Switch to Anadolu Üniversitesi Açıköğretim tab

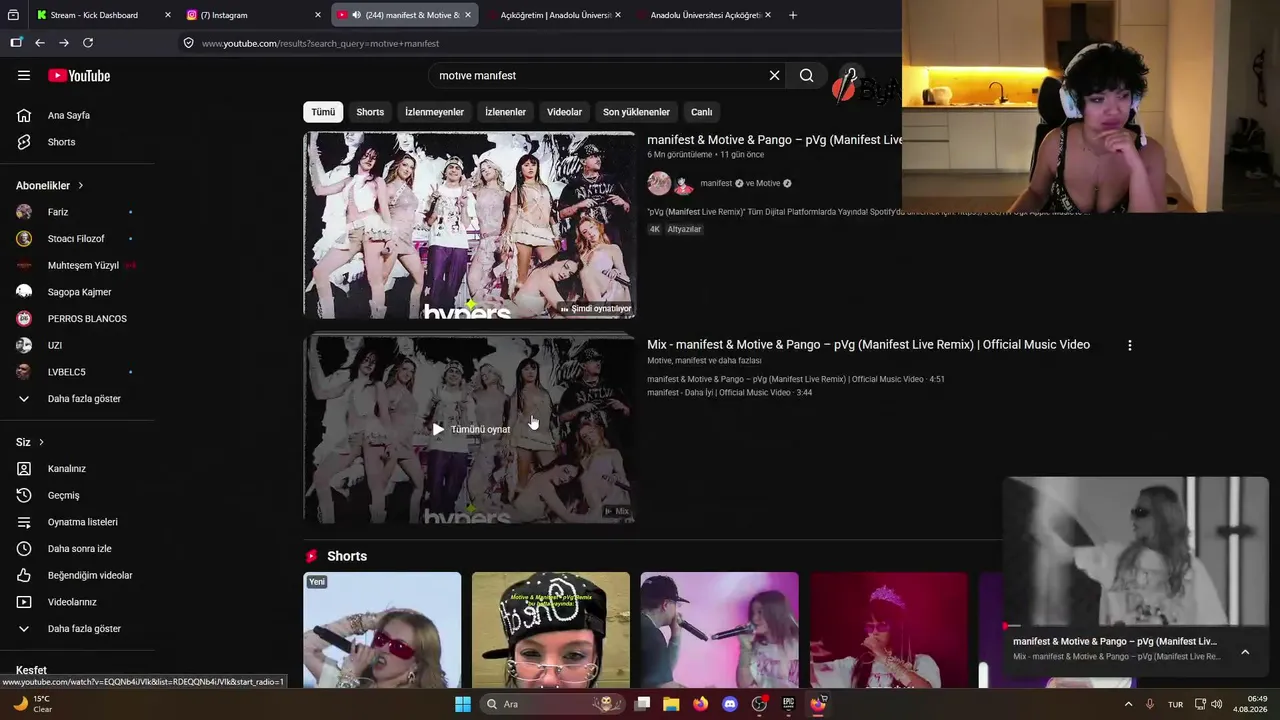704,15
